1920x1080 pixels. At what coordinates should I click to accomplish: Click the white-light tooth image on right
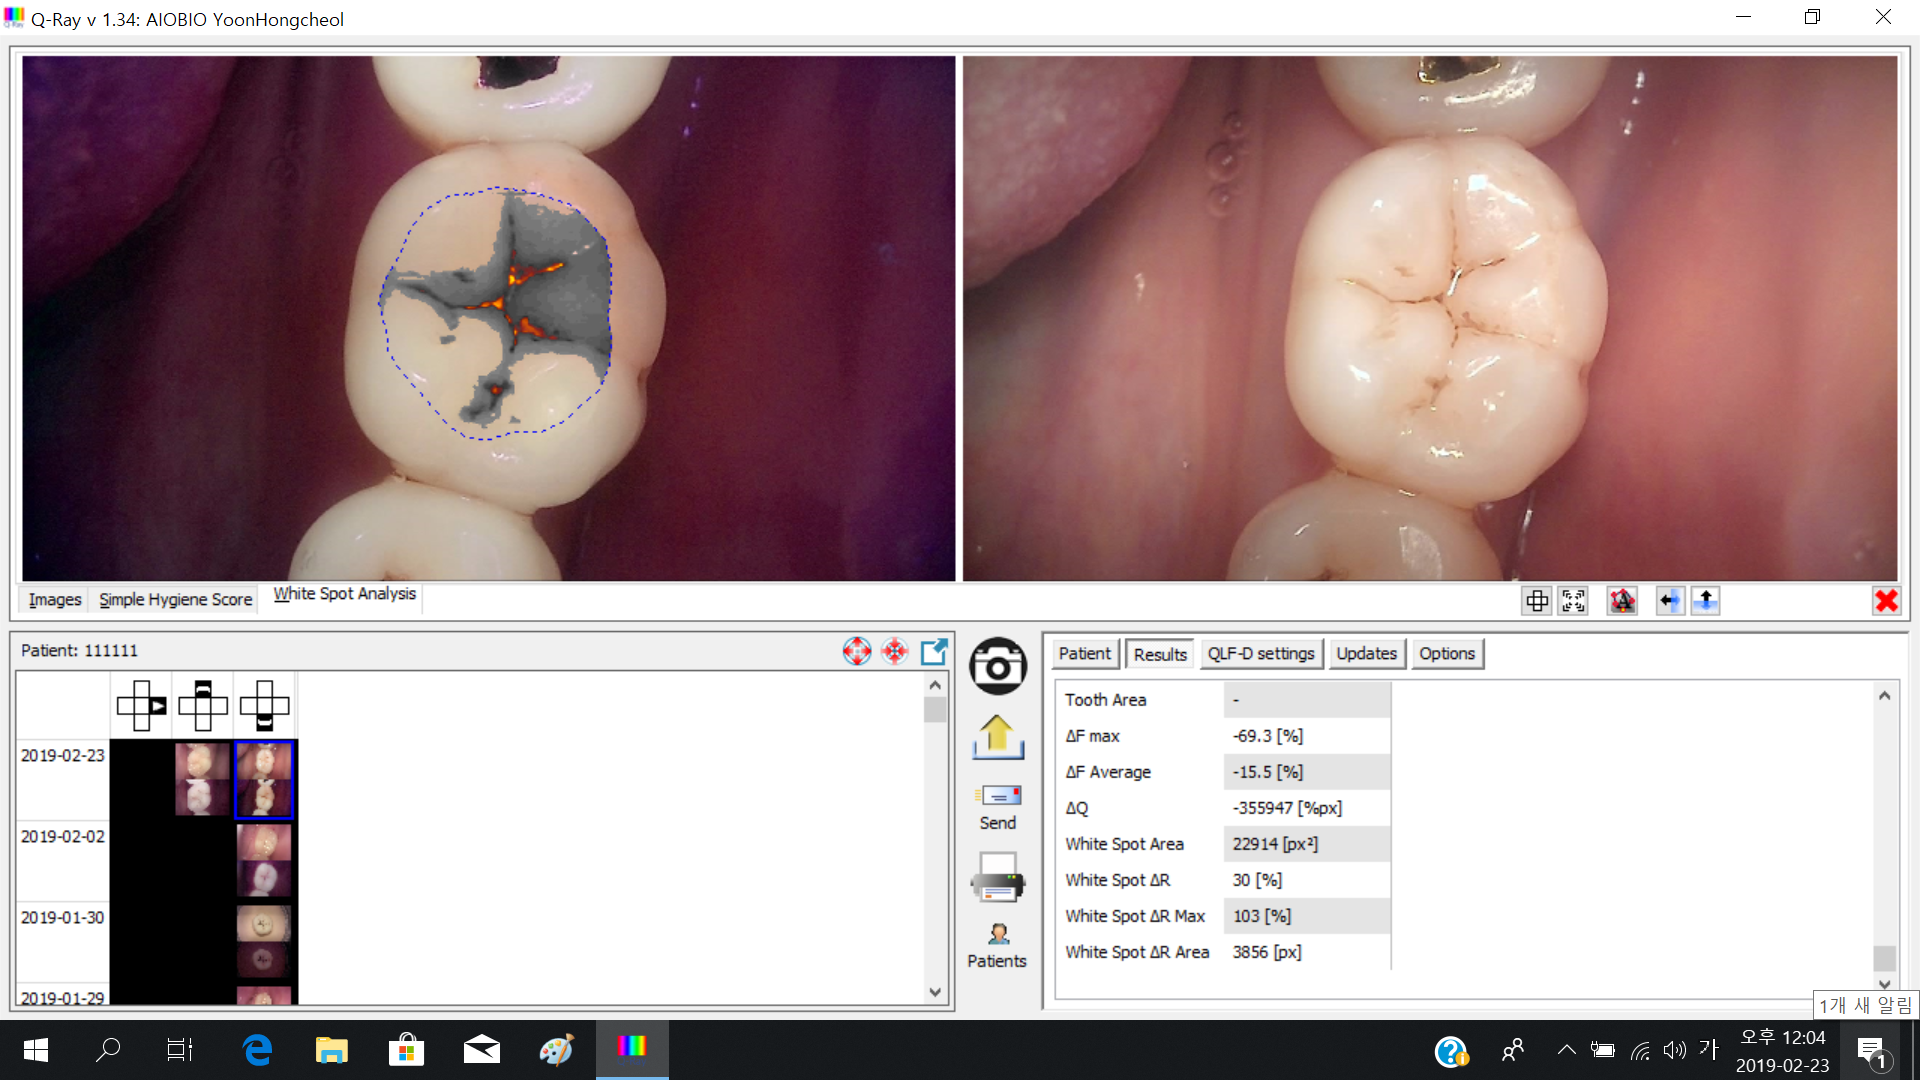pyautogui.click(x=1430, y=318)
